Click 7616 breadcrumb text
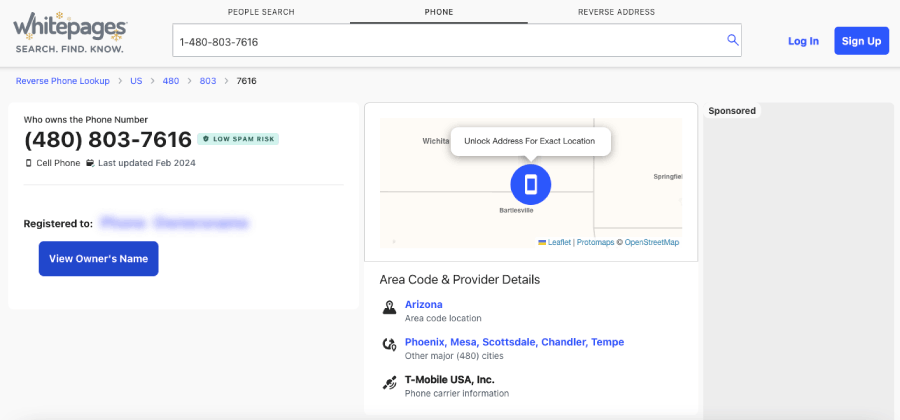 pyautogui.click(x=246, y=81)
